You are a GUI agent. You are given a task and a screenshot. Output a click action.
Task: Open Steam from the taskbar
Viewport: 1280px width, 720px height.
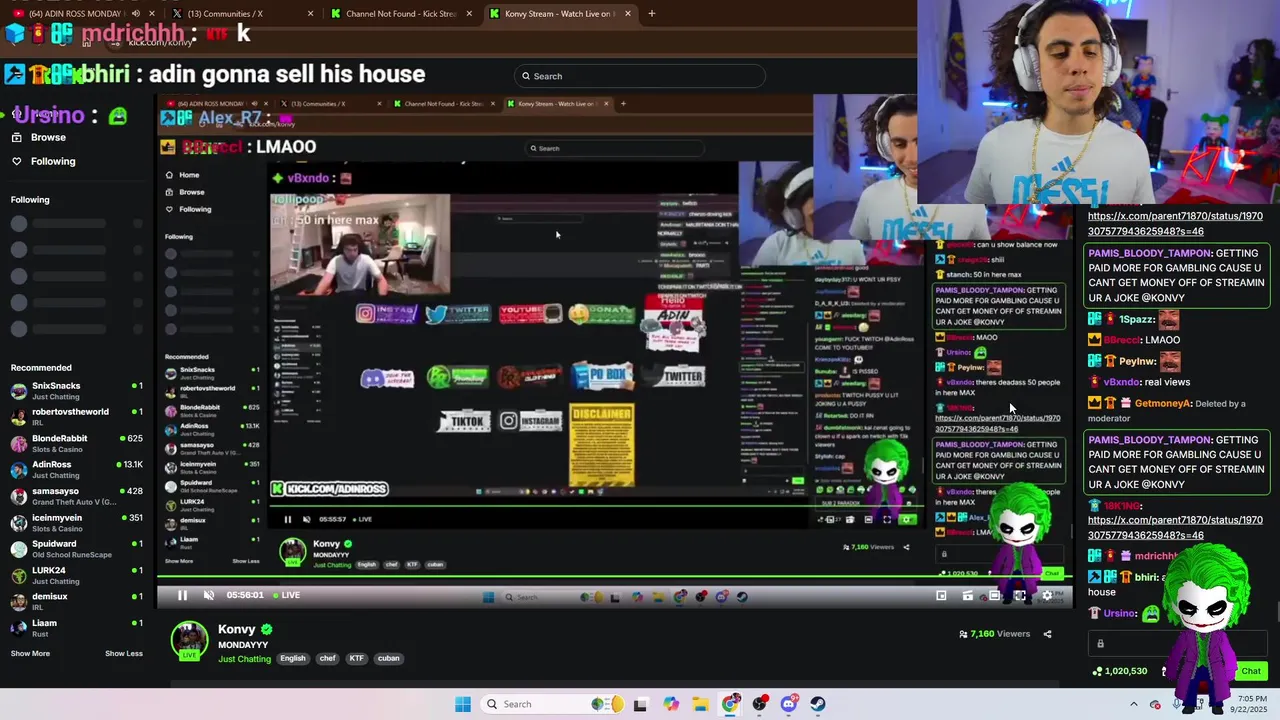[818, 704]
